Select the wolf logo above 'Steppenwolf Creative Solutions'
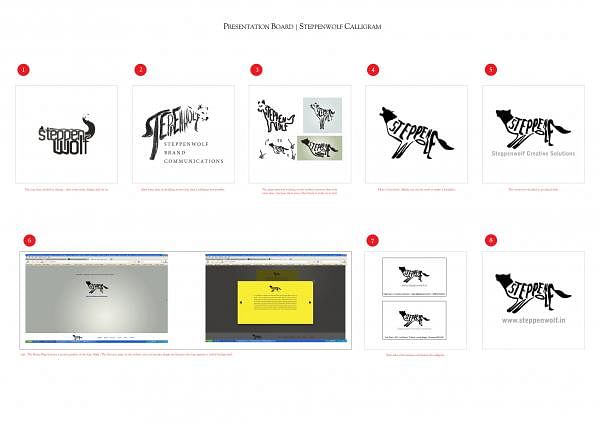 click(x=533, y=129)
